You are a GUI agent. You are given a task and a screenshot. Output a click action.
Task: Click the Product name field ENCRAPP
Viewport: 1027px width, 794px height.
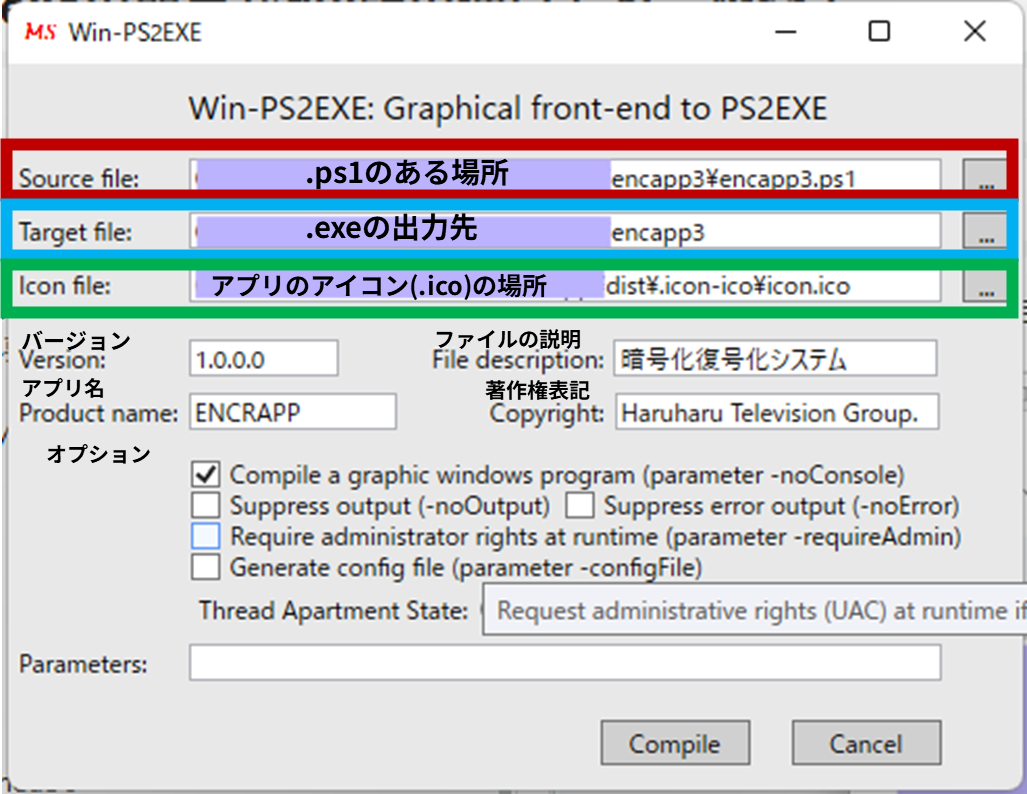pyautogui.click(x=293, y=411)
